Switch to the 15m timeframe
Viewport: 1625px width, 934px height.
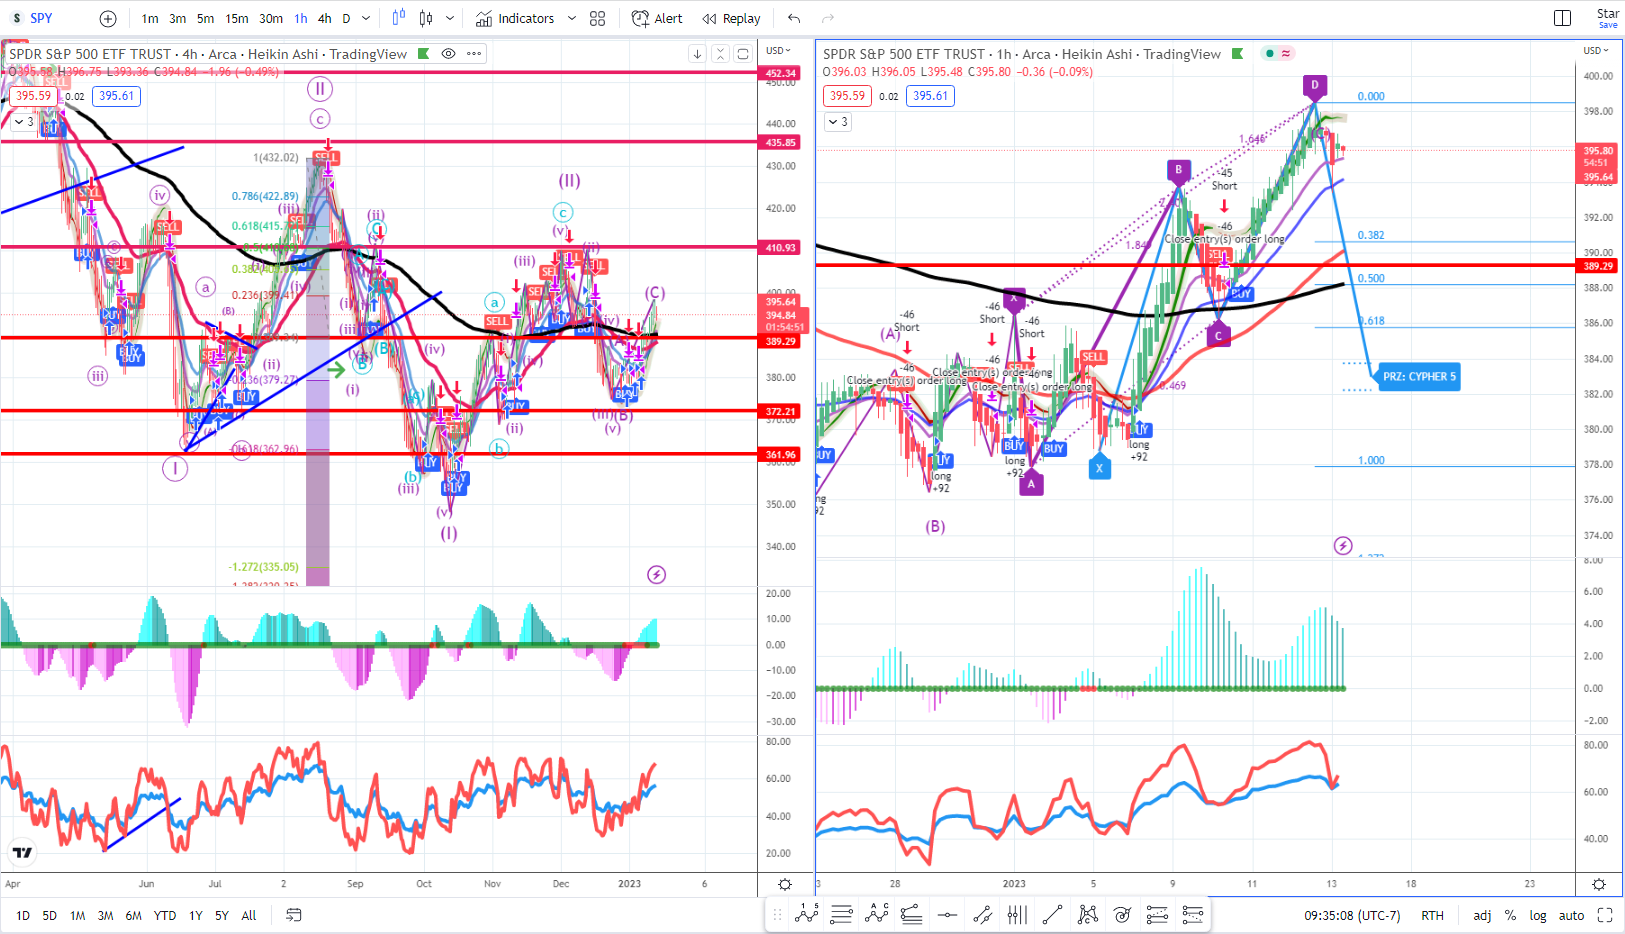[237, 18]
